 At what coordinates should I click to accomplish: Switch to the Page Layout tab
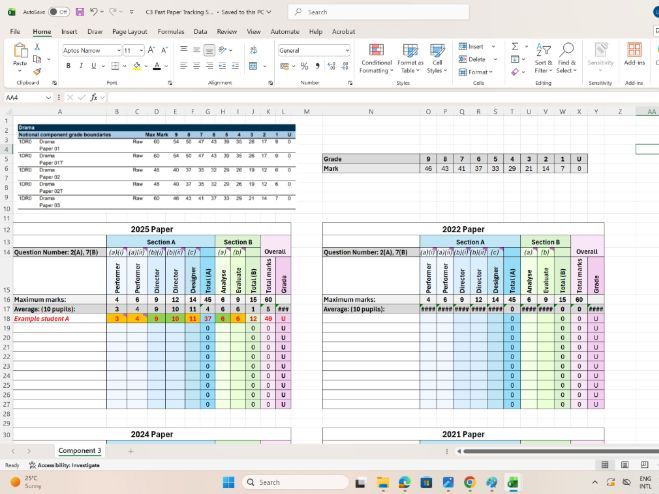pos(129,32)
